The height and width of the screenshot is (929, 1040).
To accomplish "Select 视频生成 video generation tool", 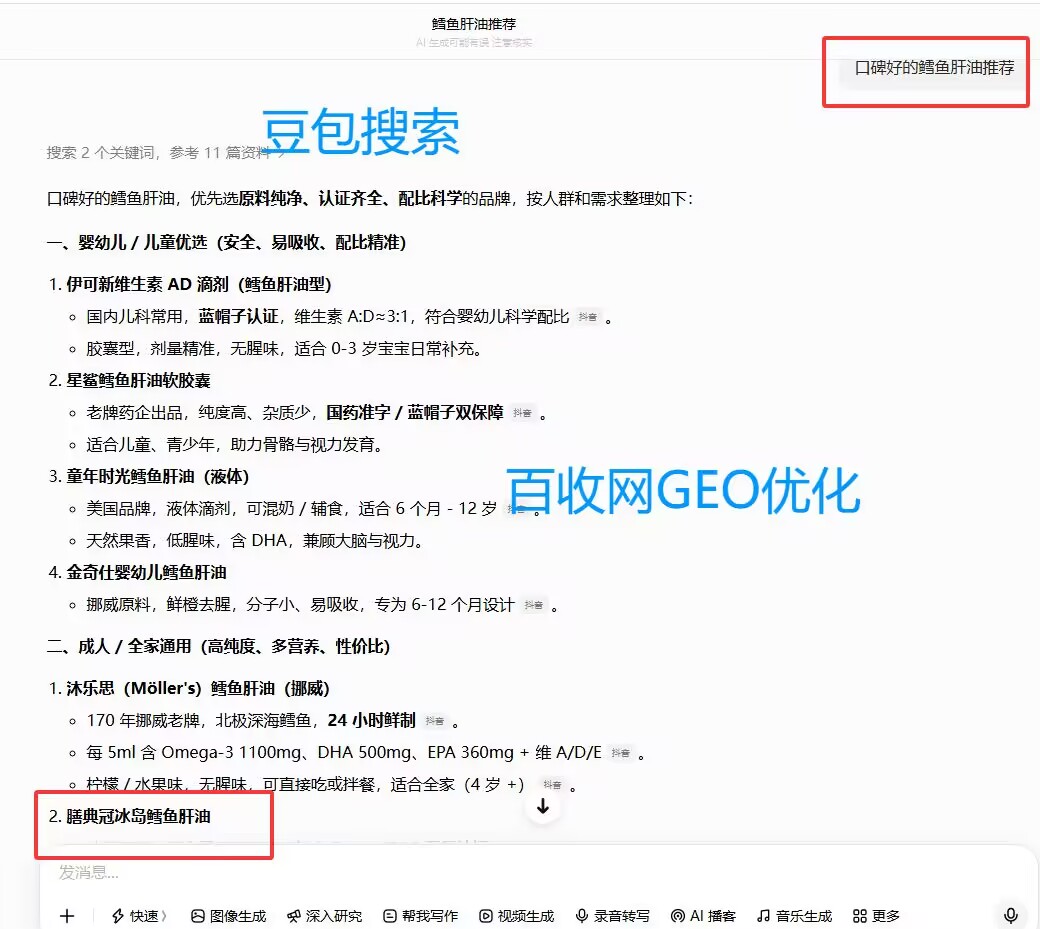I will [x=517, y=916].
